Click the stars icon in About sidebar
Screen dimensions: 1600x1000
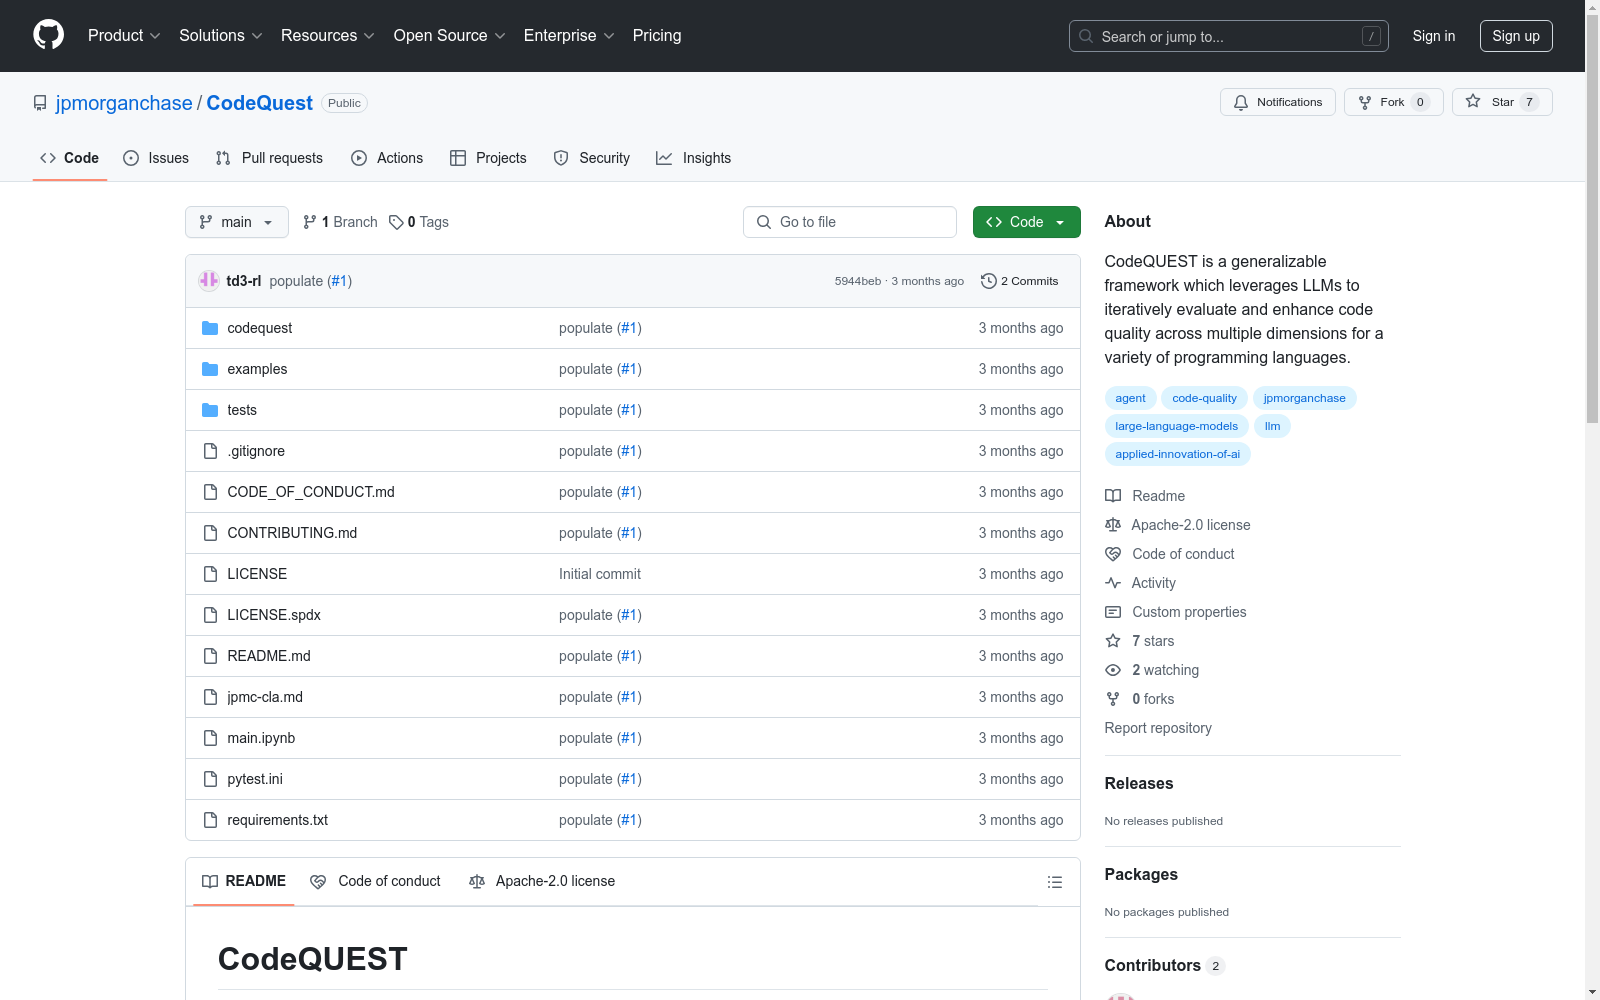[1113, 641]
